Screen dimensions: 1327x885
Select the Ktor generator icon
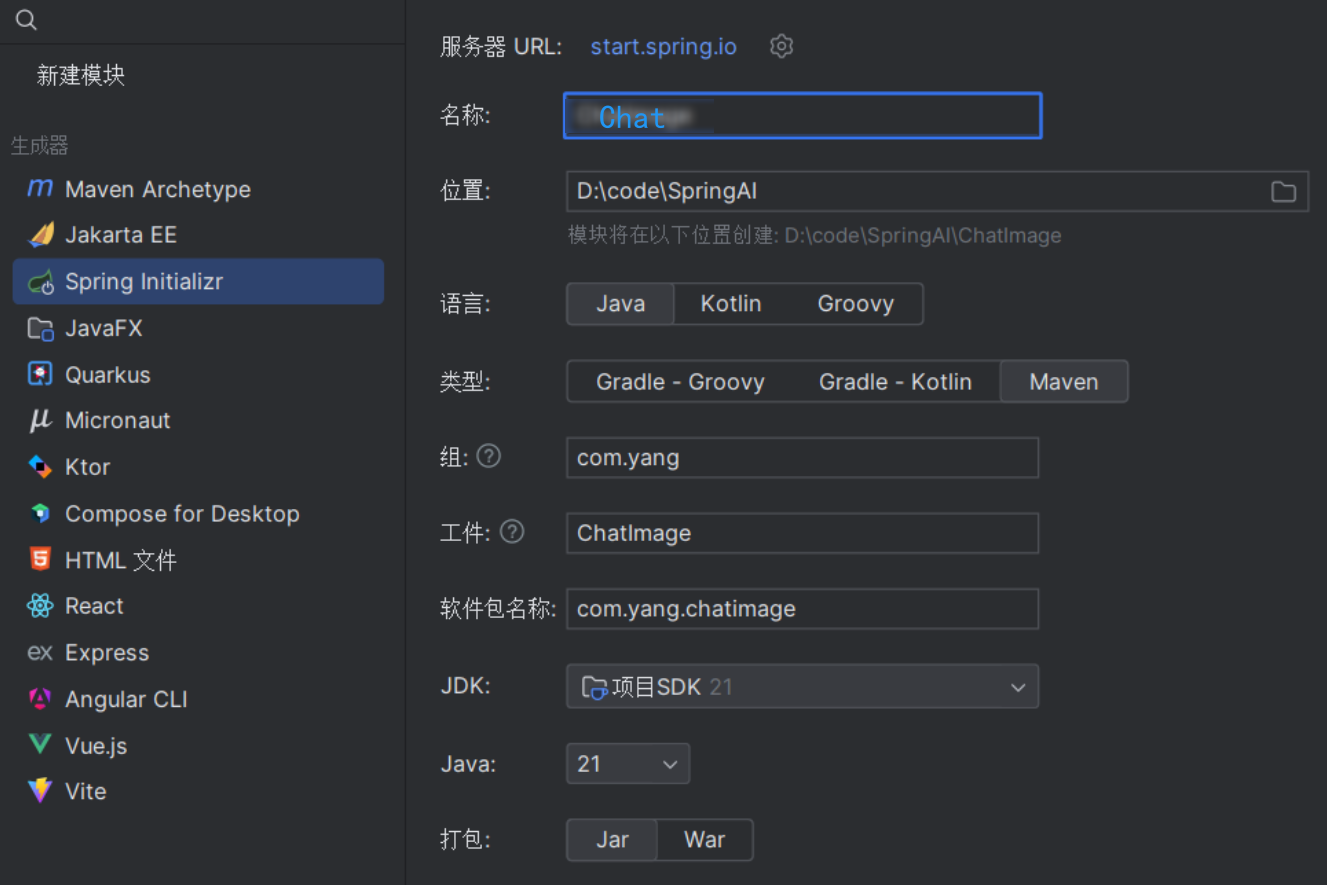(x=40, y=467)
